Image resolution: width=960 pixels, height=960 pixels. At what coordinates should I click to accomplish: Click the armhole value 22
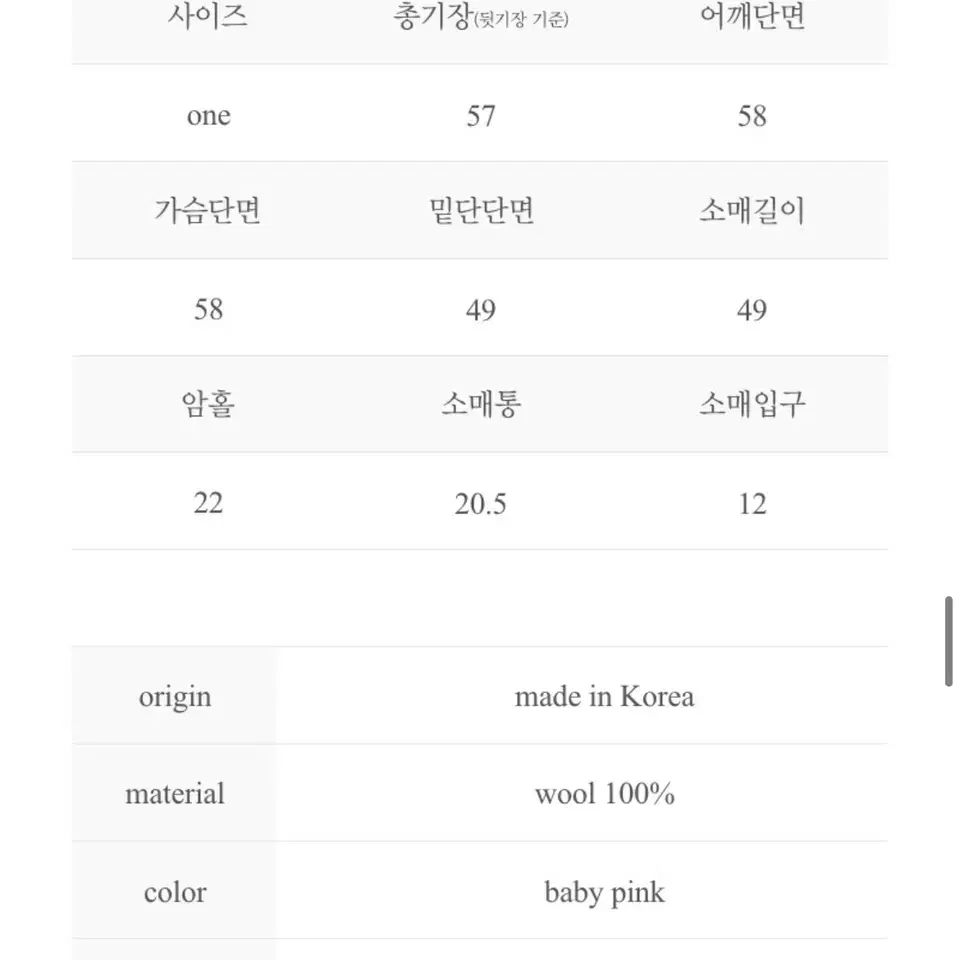pyautogui.click(x=208, y=503)
